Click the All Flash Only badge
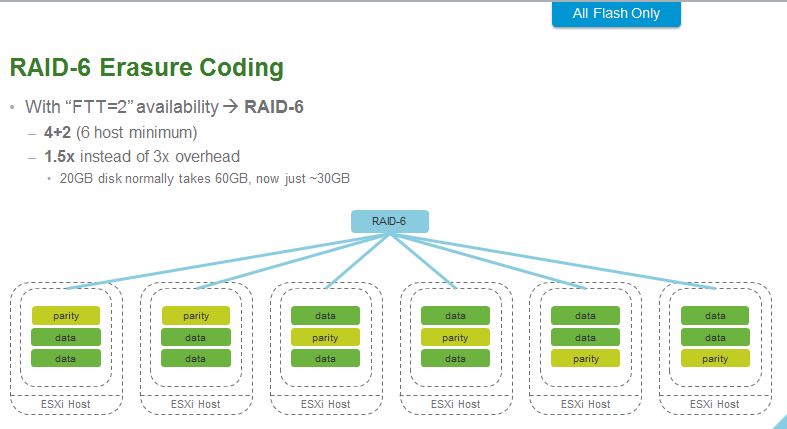 tap(616, 14)
